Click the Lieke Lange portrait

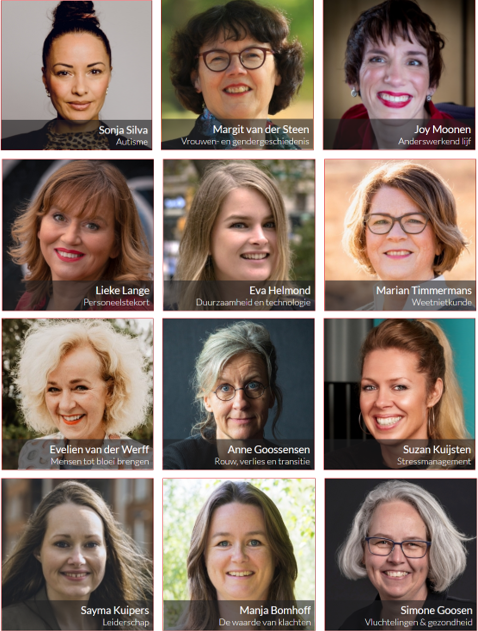tap(78, 235)
